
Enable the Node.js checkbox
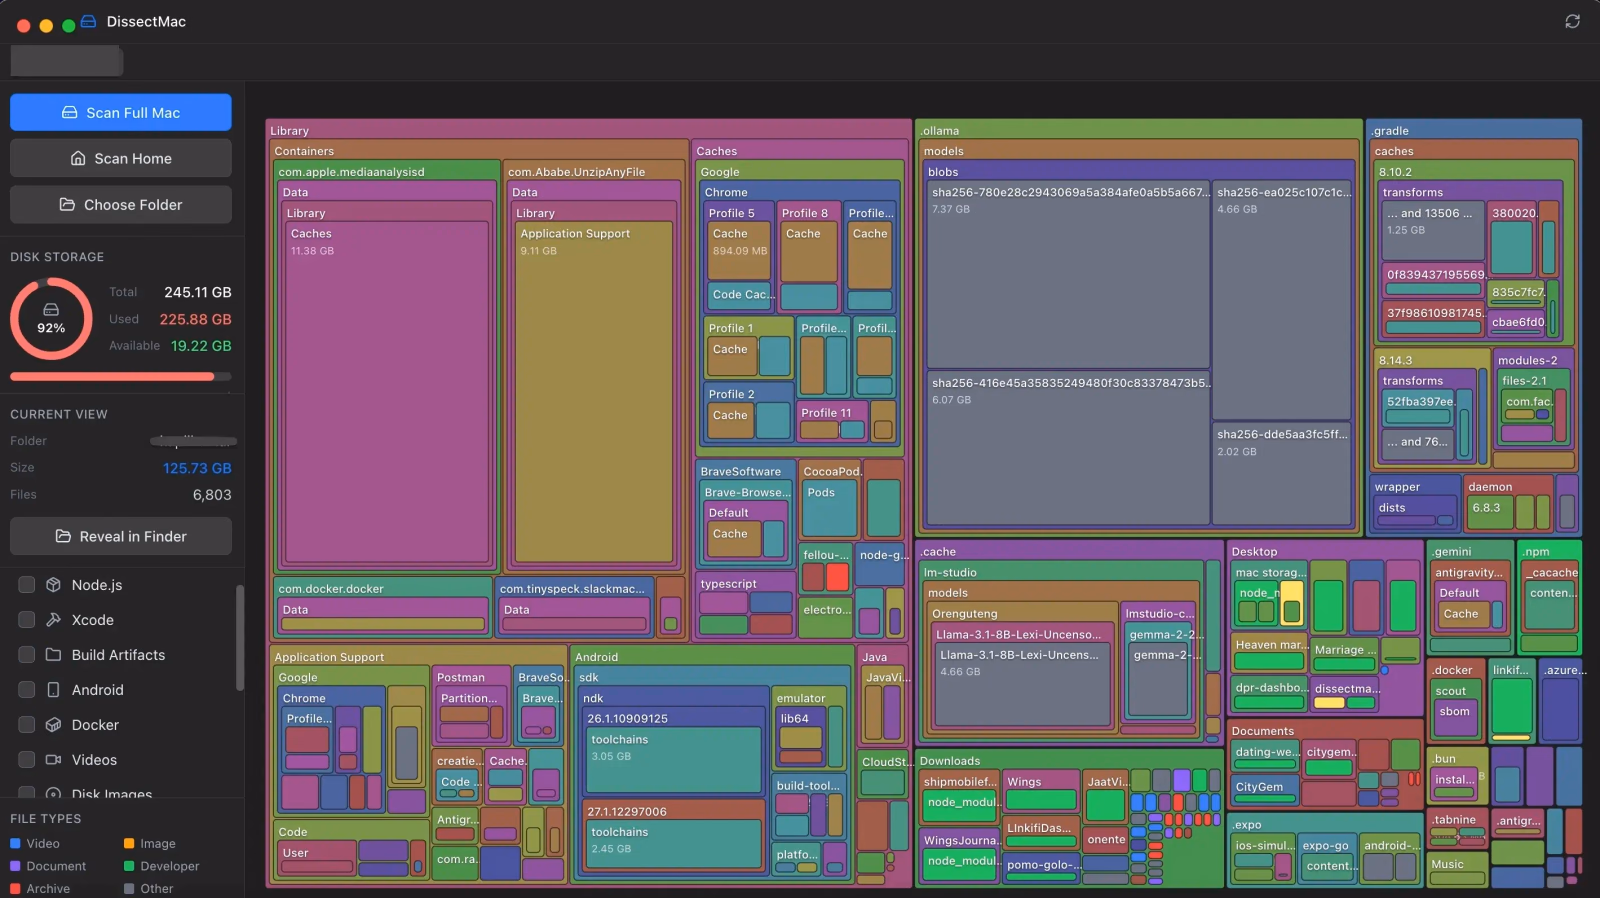tap(27, 585)
